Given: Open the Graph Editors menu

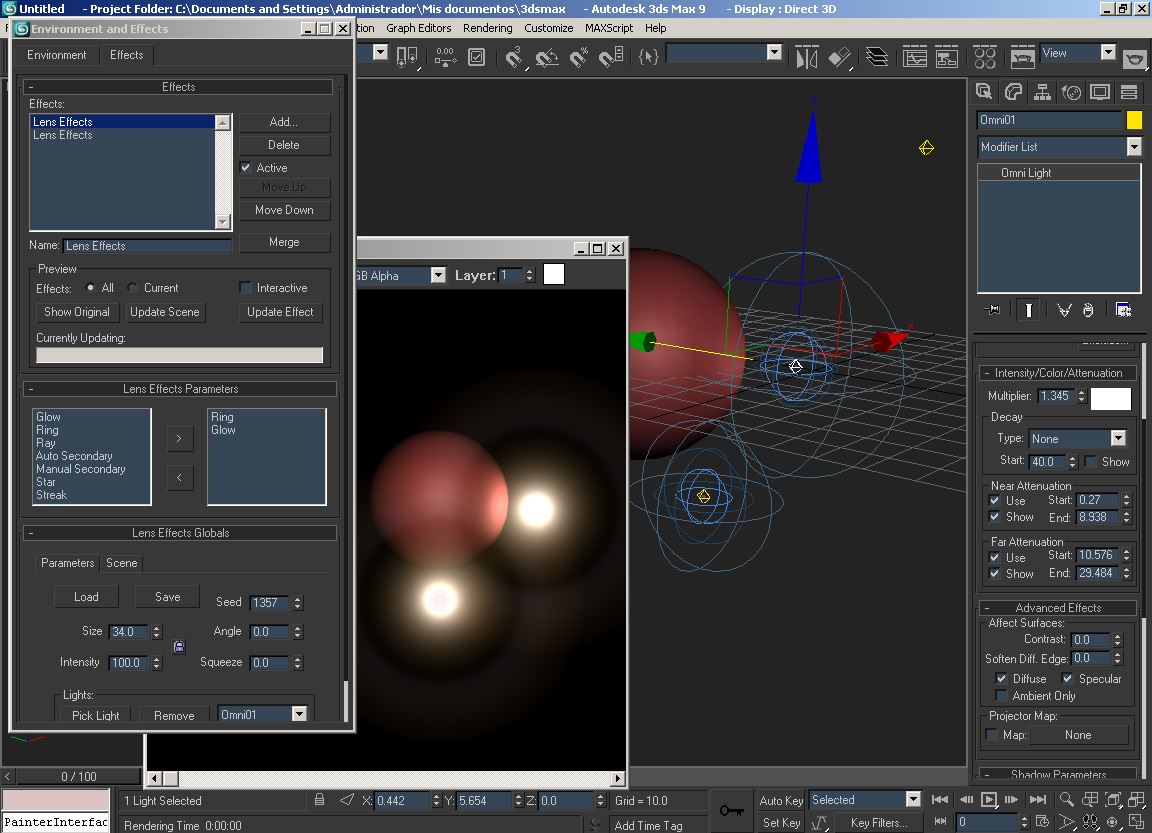Looking at the screenshot, I should (x=418, y=28).
